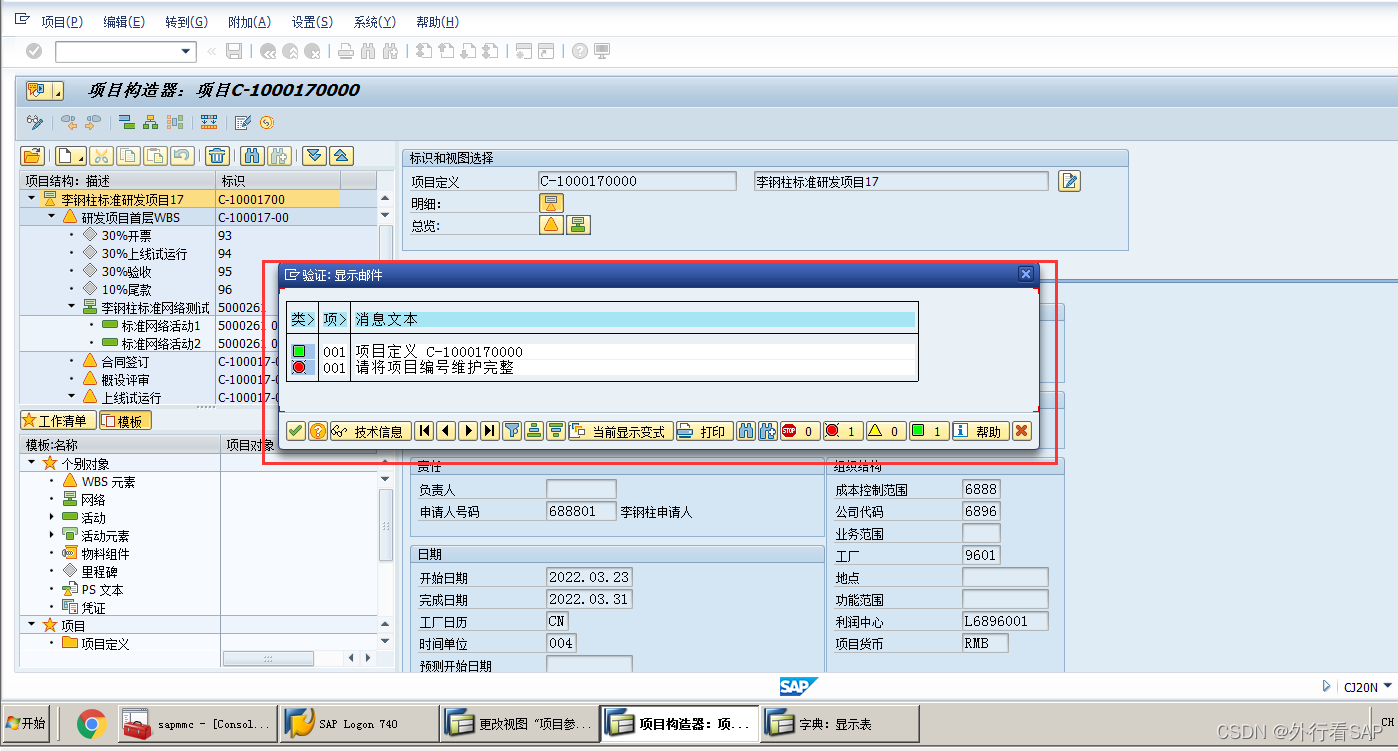Collapse 李钢柱标准研发项目17 tree node

[x=32, y=199]
